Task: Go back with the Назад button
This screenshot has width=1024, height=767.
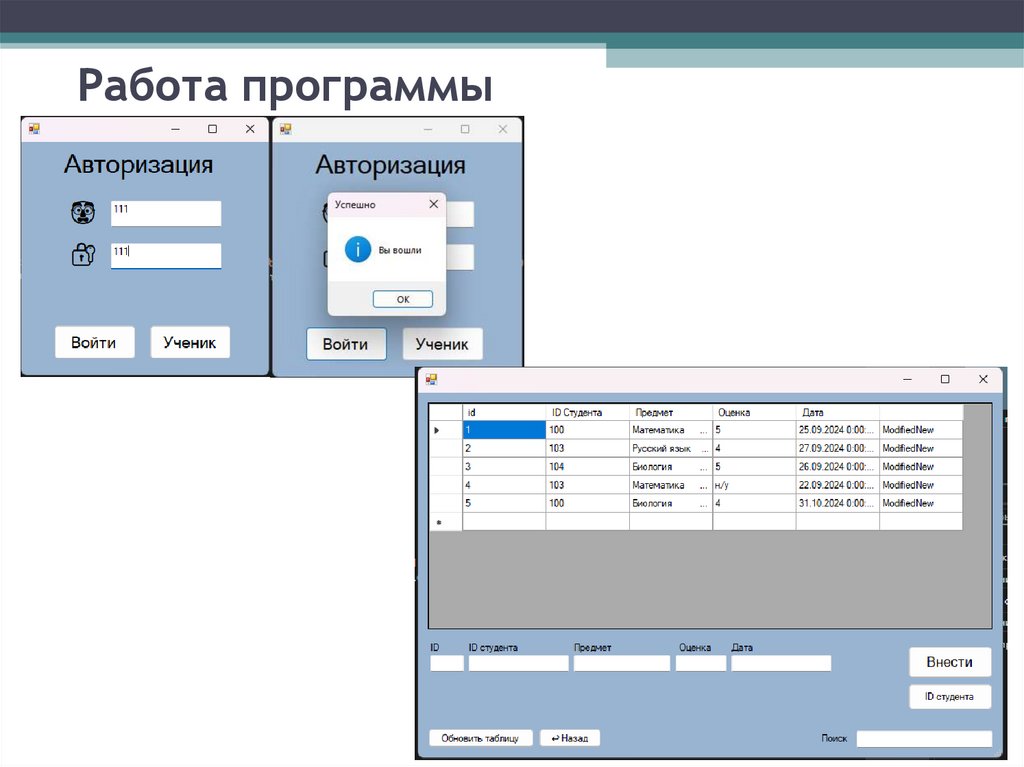Action: [x=570, y=738]
